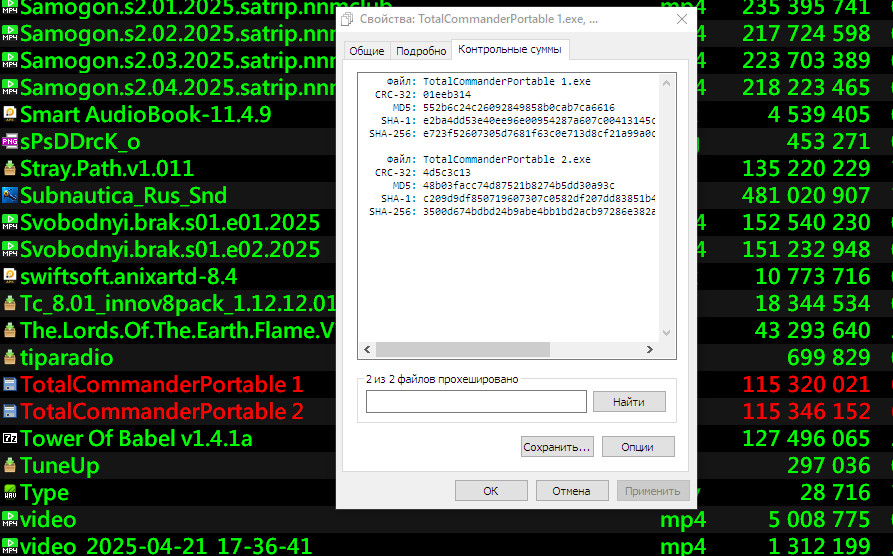Image resolution: width=893 pixels, height=556 pixels.
Task: Select the Type WAV file icon
Action: [x=10, y=492]
